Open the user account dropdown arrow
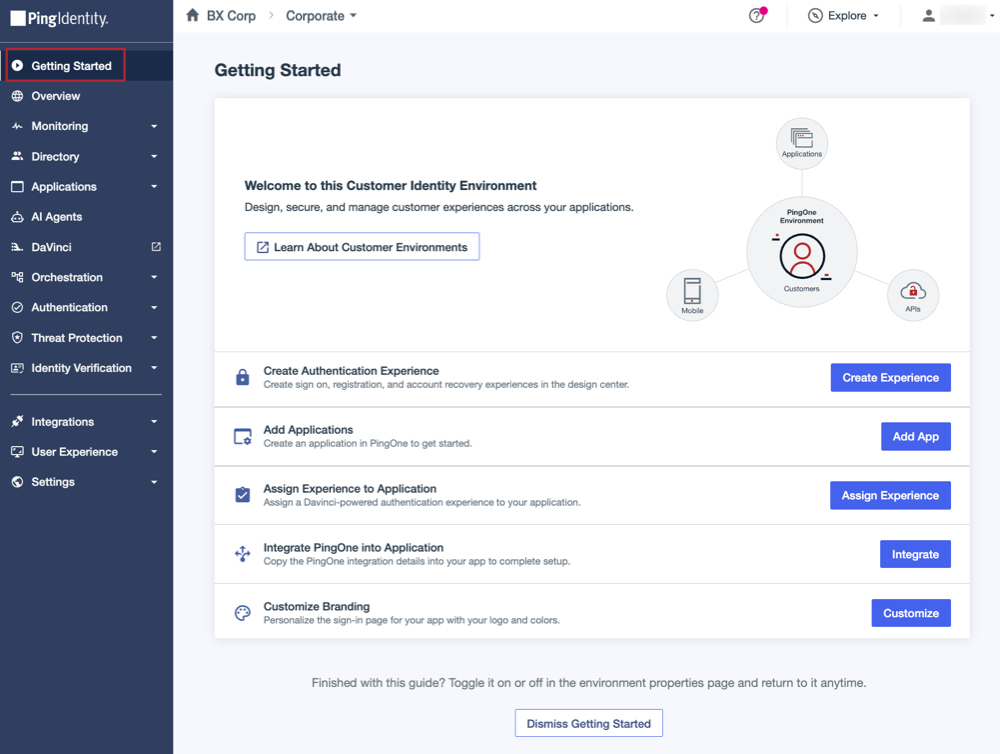The image size is (1000, 754). [x=992, y=15]
